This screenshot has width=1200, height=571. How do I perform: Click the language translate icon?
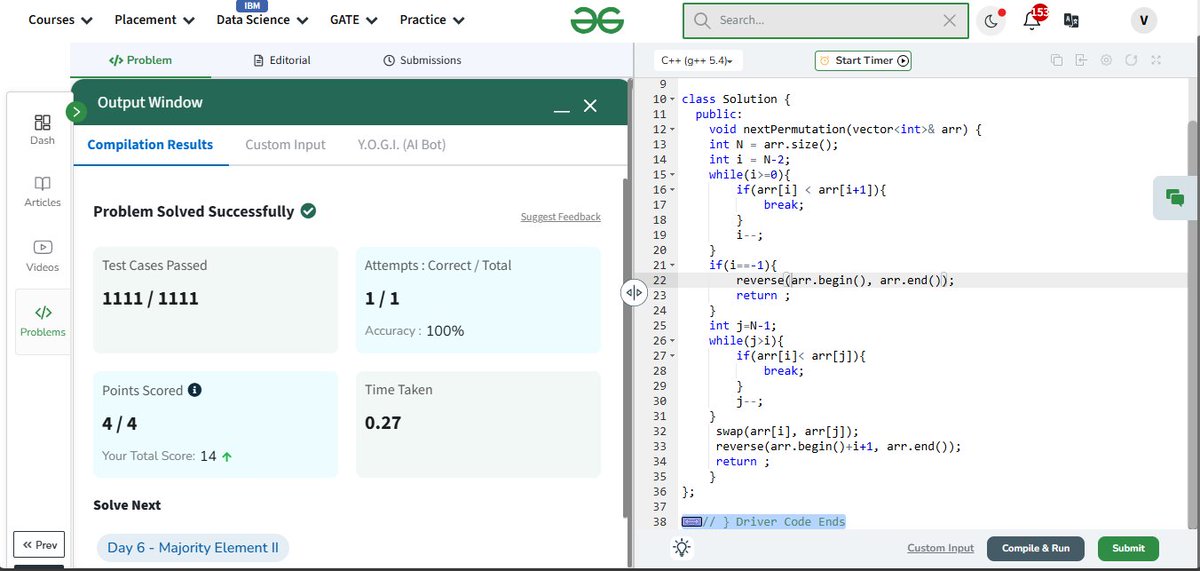click(1071, 20)
